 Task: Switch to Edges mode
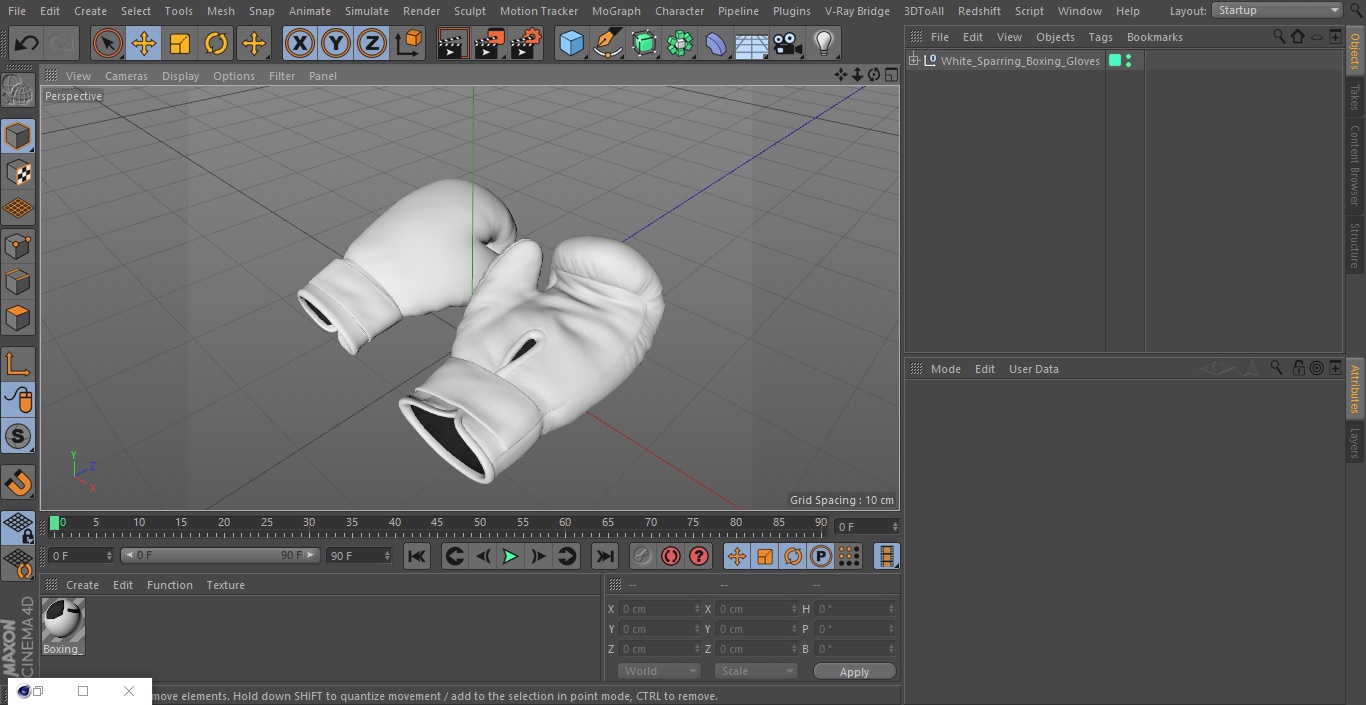coord(18,282)
